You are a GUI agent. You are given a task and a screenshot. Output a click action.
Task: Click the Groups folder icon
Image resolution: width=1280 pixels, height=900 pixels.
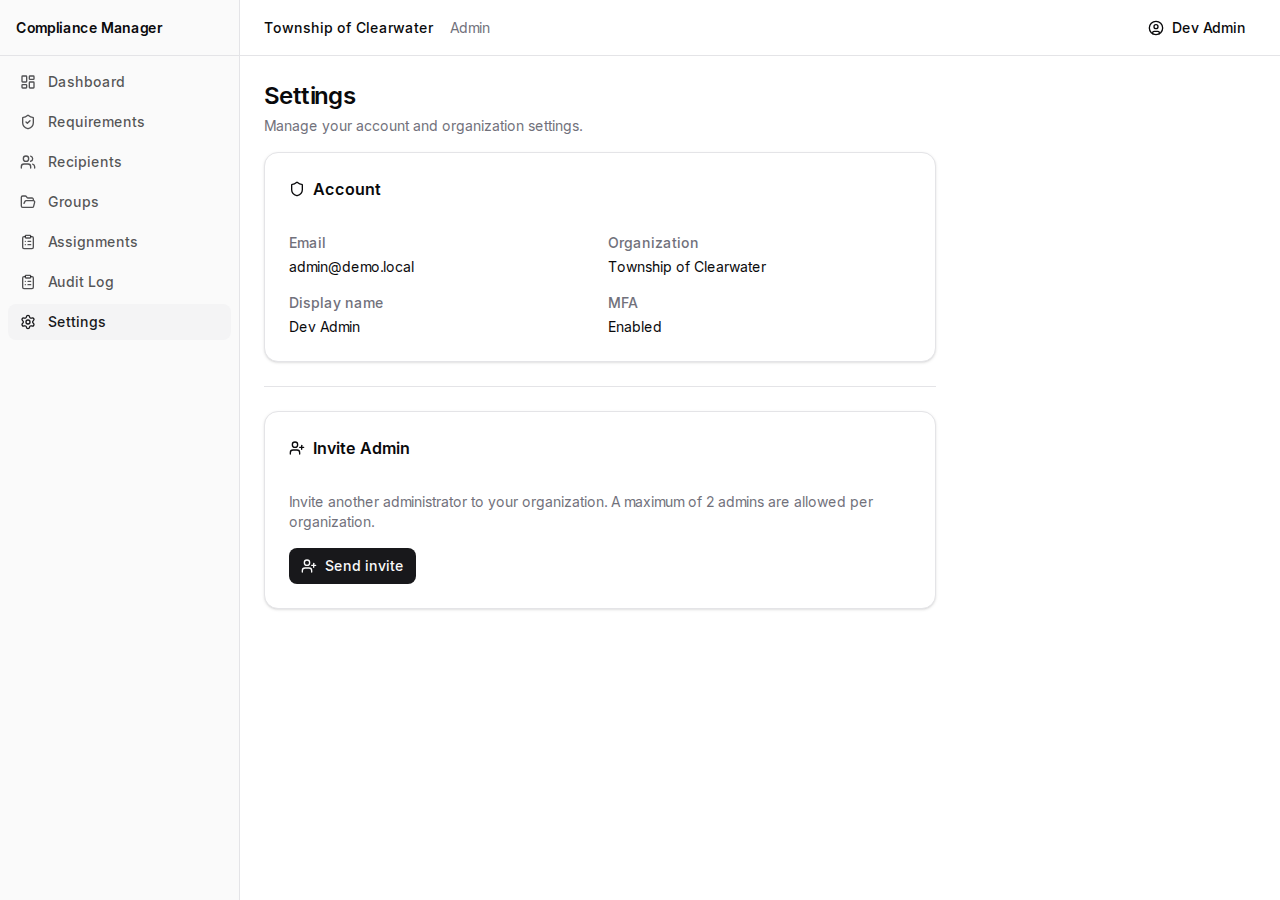[28, 202]
